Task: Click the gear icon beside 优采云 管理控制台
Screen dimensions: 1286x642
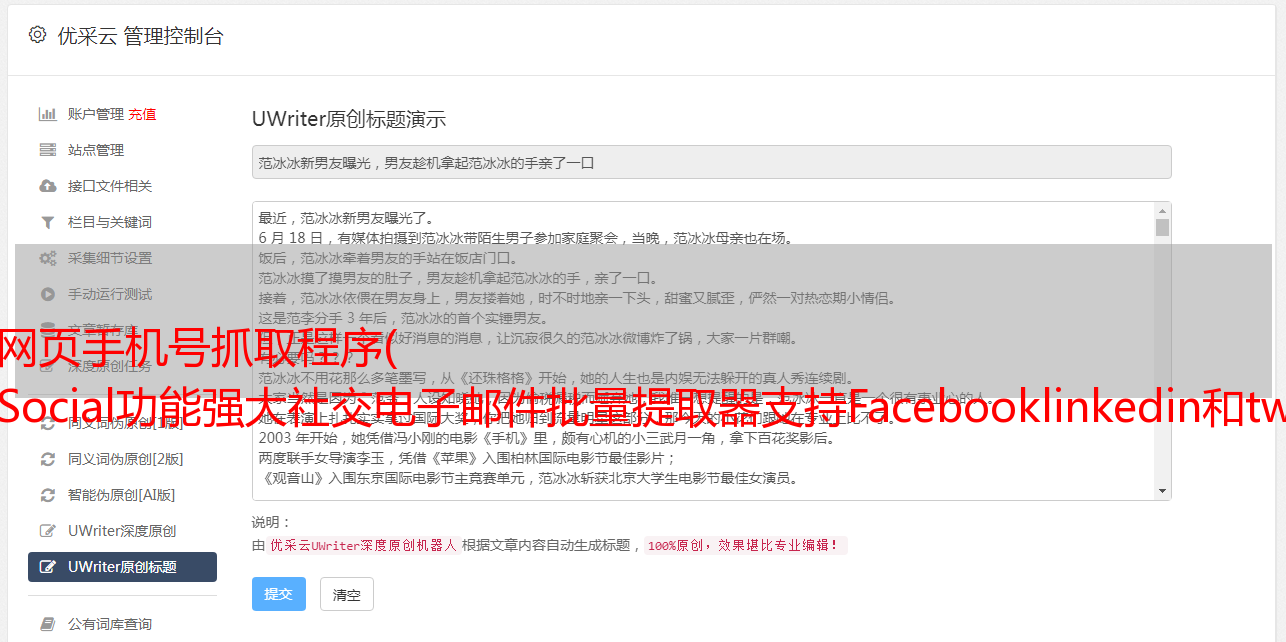Action: [37, 35]
